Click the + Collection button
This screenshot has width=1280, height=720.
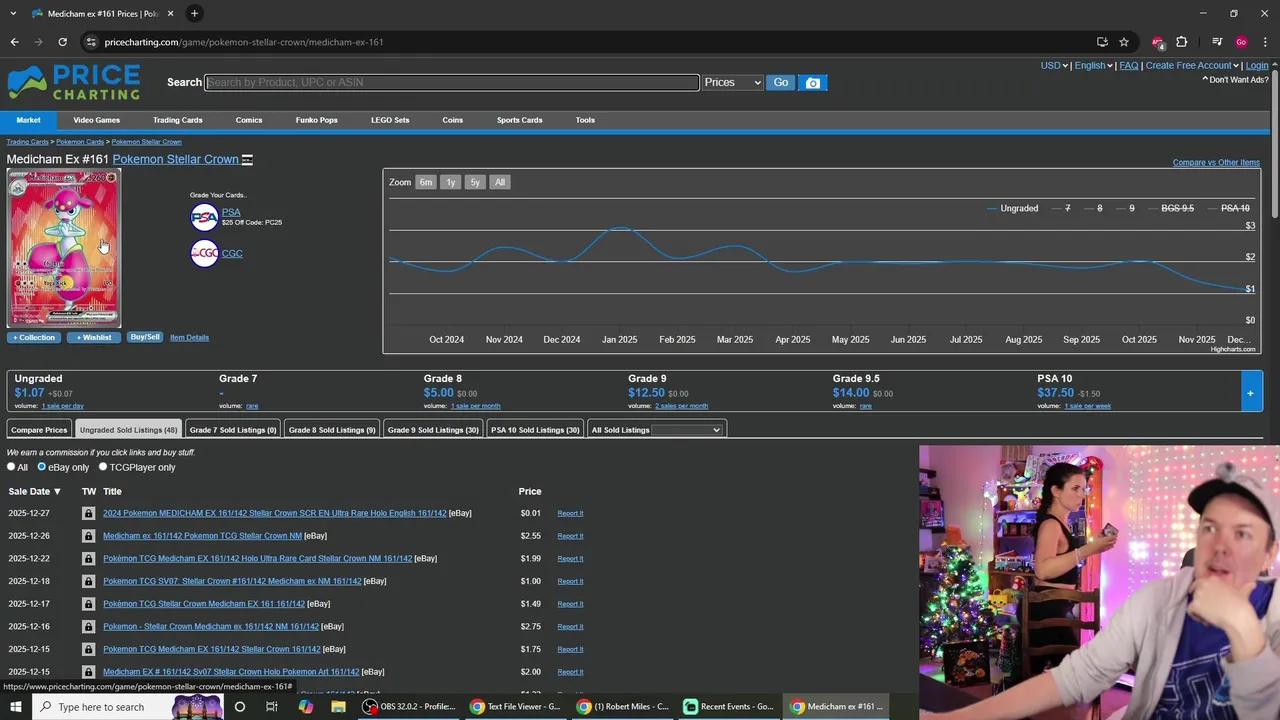34,337
